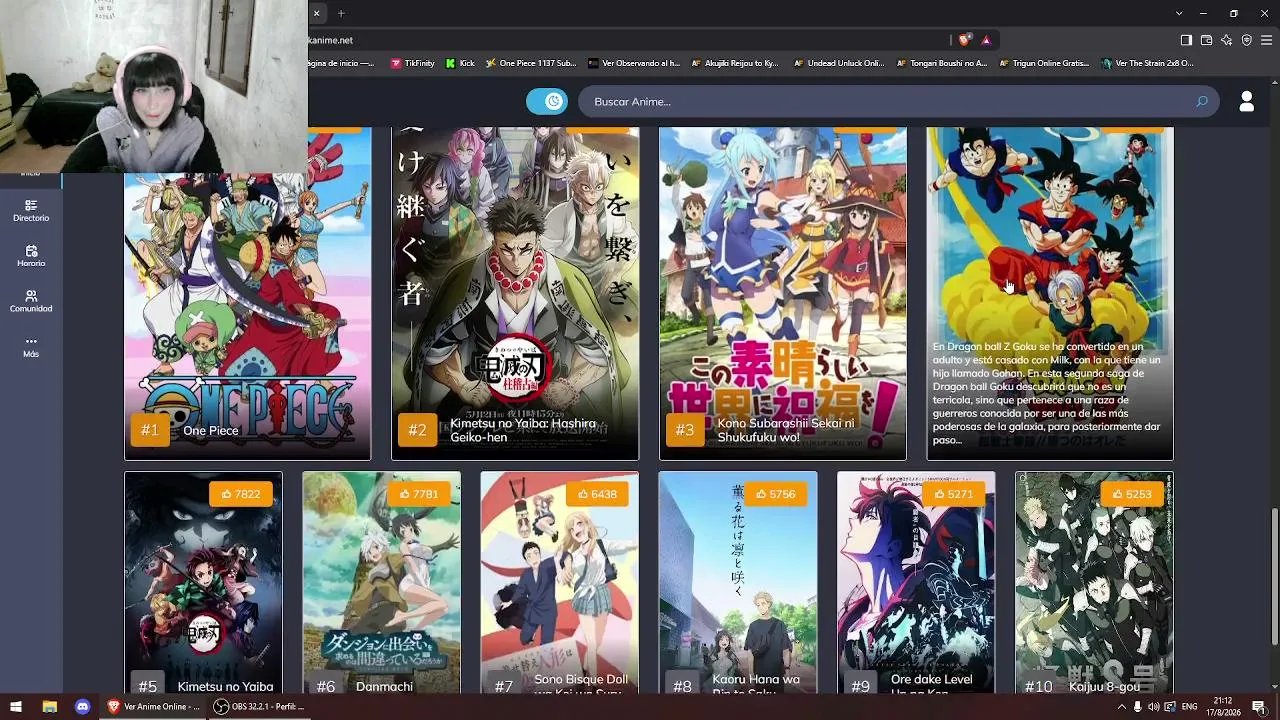Open the user profile icon
This screenshot has height=720, width=1280.
click(1247, 101)
